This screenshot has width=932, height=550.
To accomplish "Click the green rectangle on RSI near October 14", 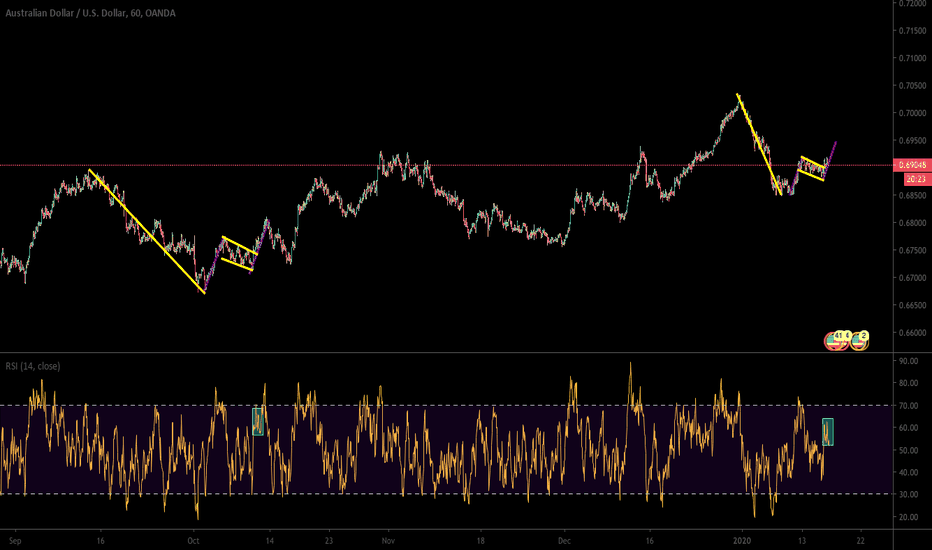I will [257, 421].
